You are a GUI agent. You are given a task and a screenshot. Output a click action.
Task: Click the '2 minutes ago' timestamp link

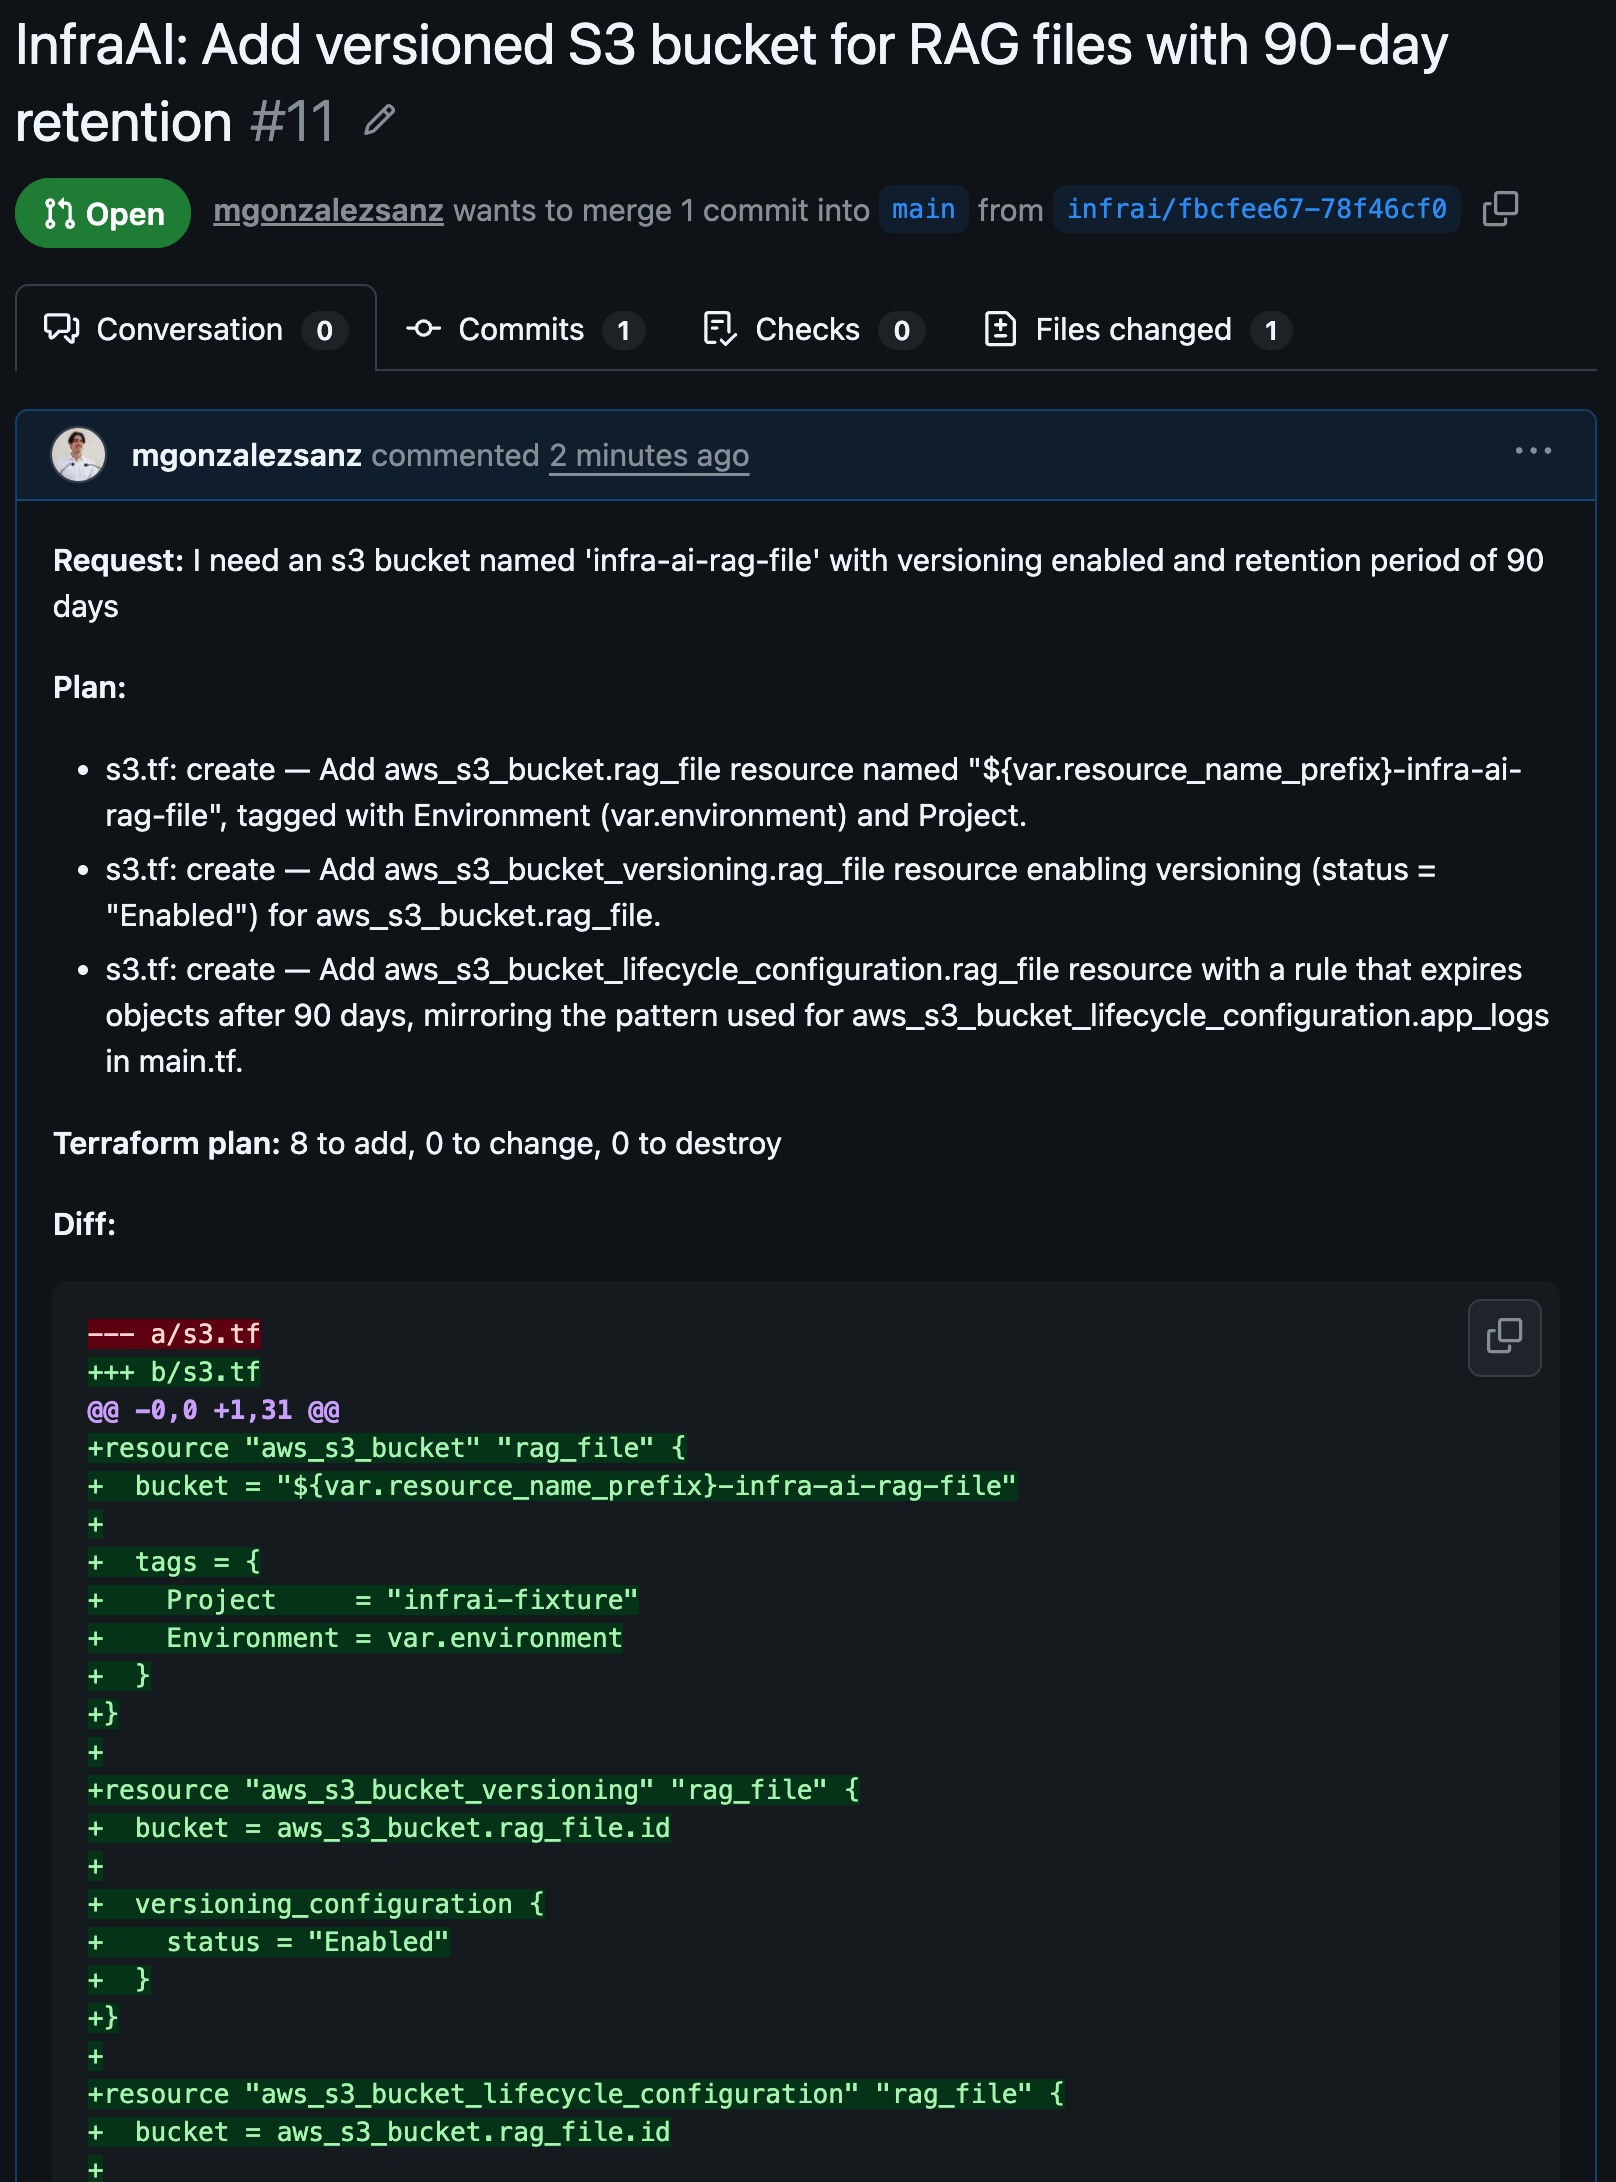649,455
